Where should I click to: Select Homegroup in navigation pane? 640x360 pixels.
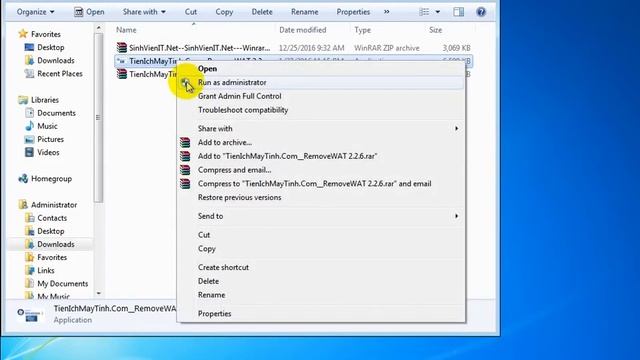46,179
